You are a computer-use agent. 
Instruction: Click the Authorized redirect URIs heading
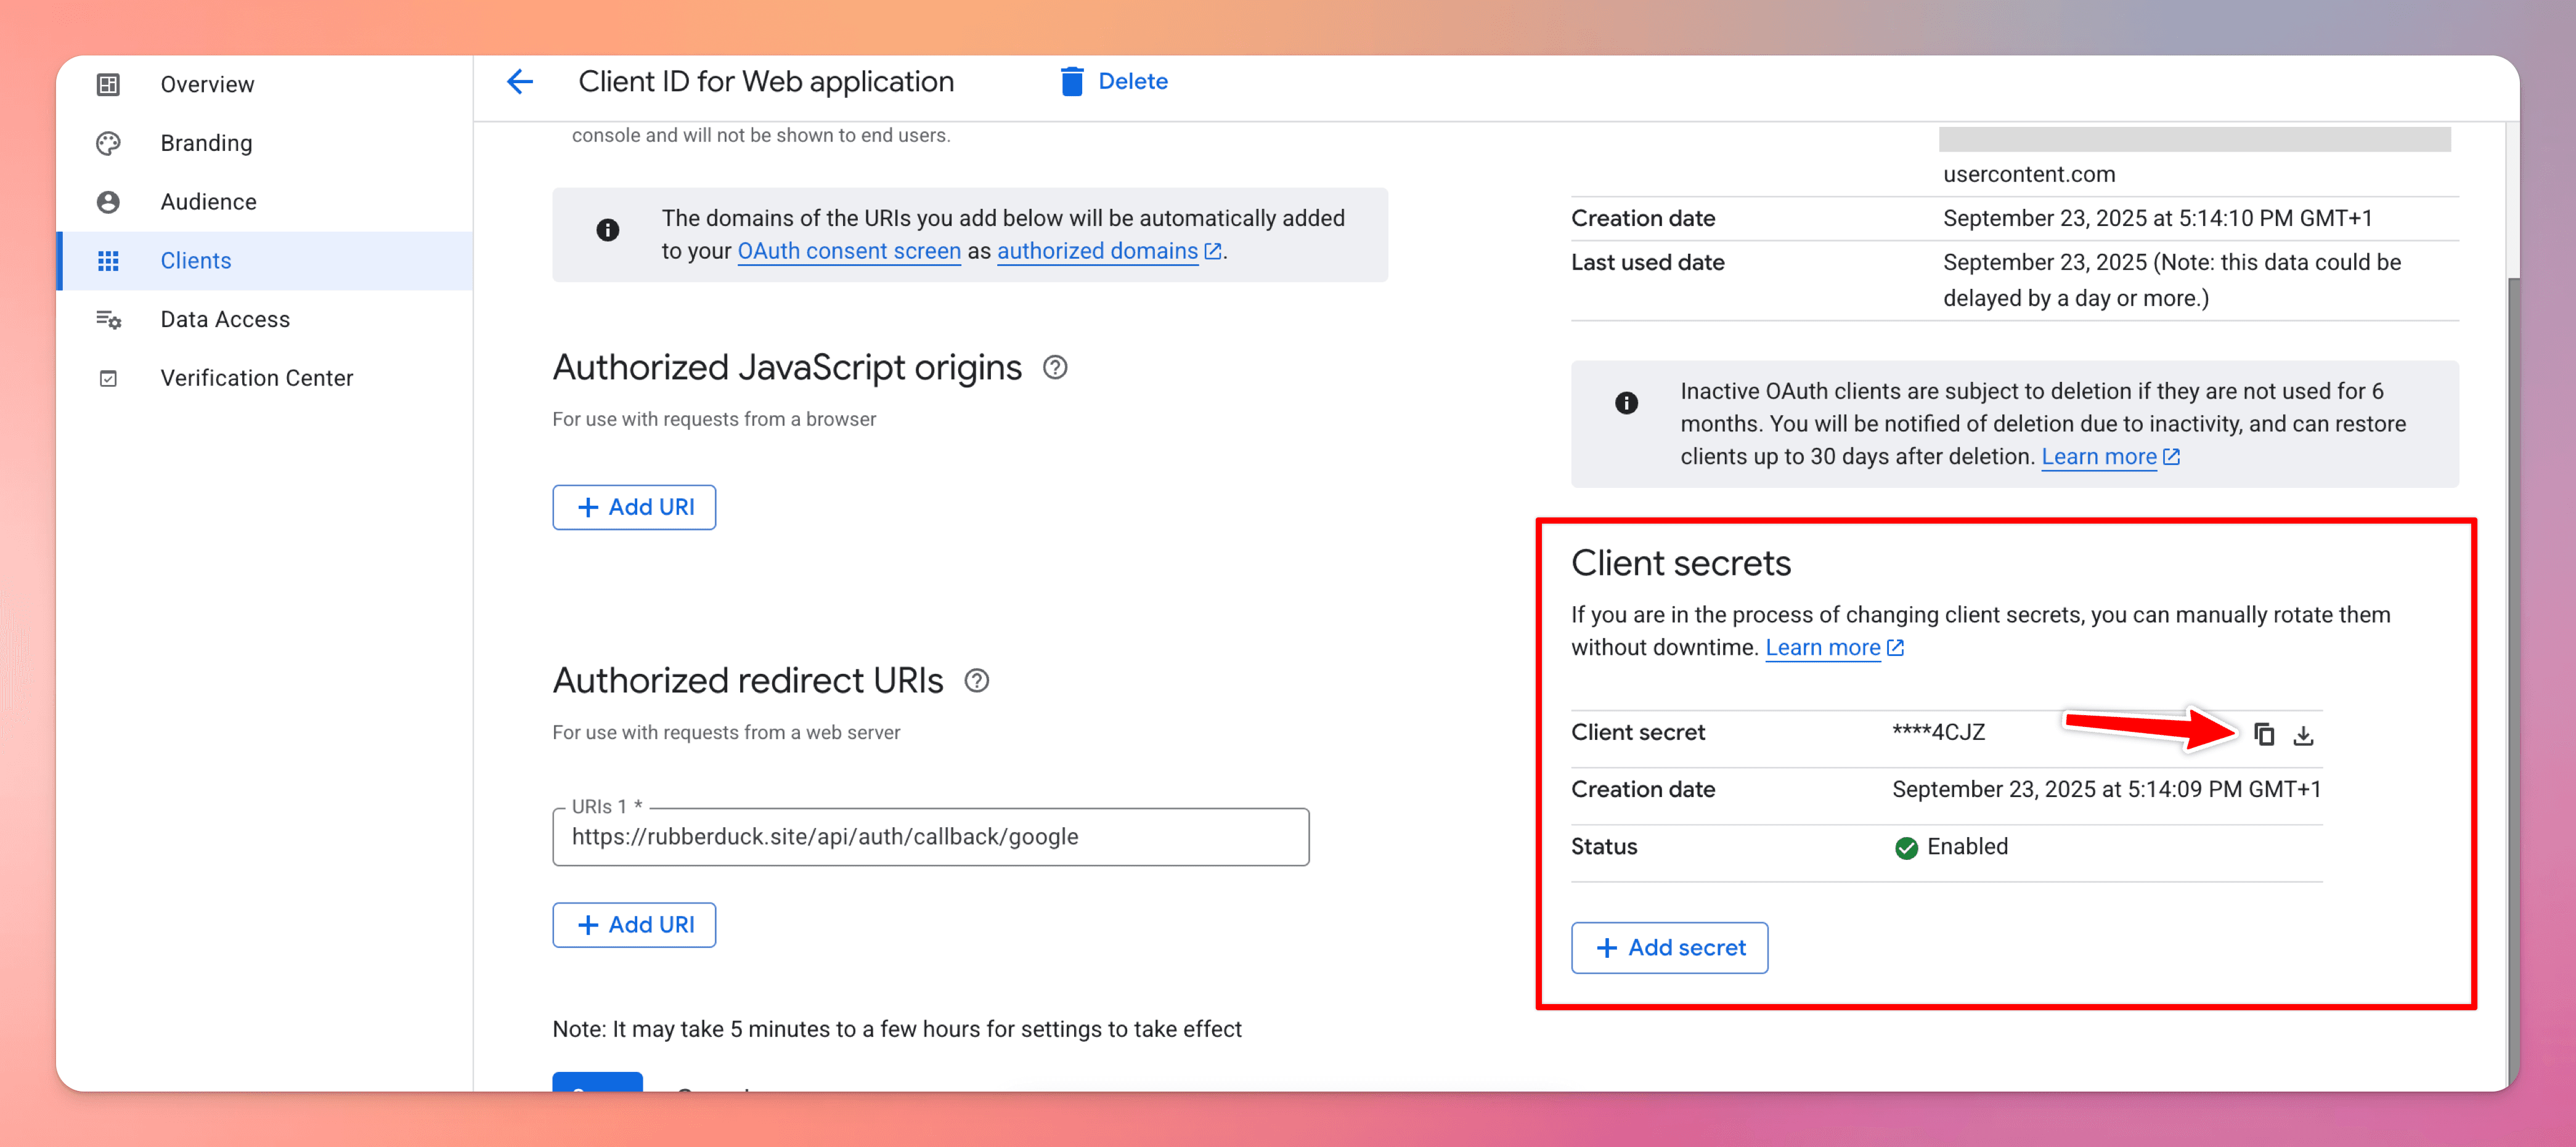[748, 681]
